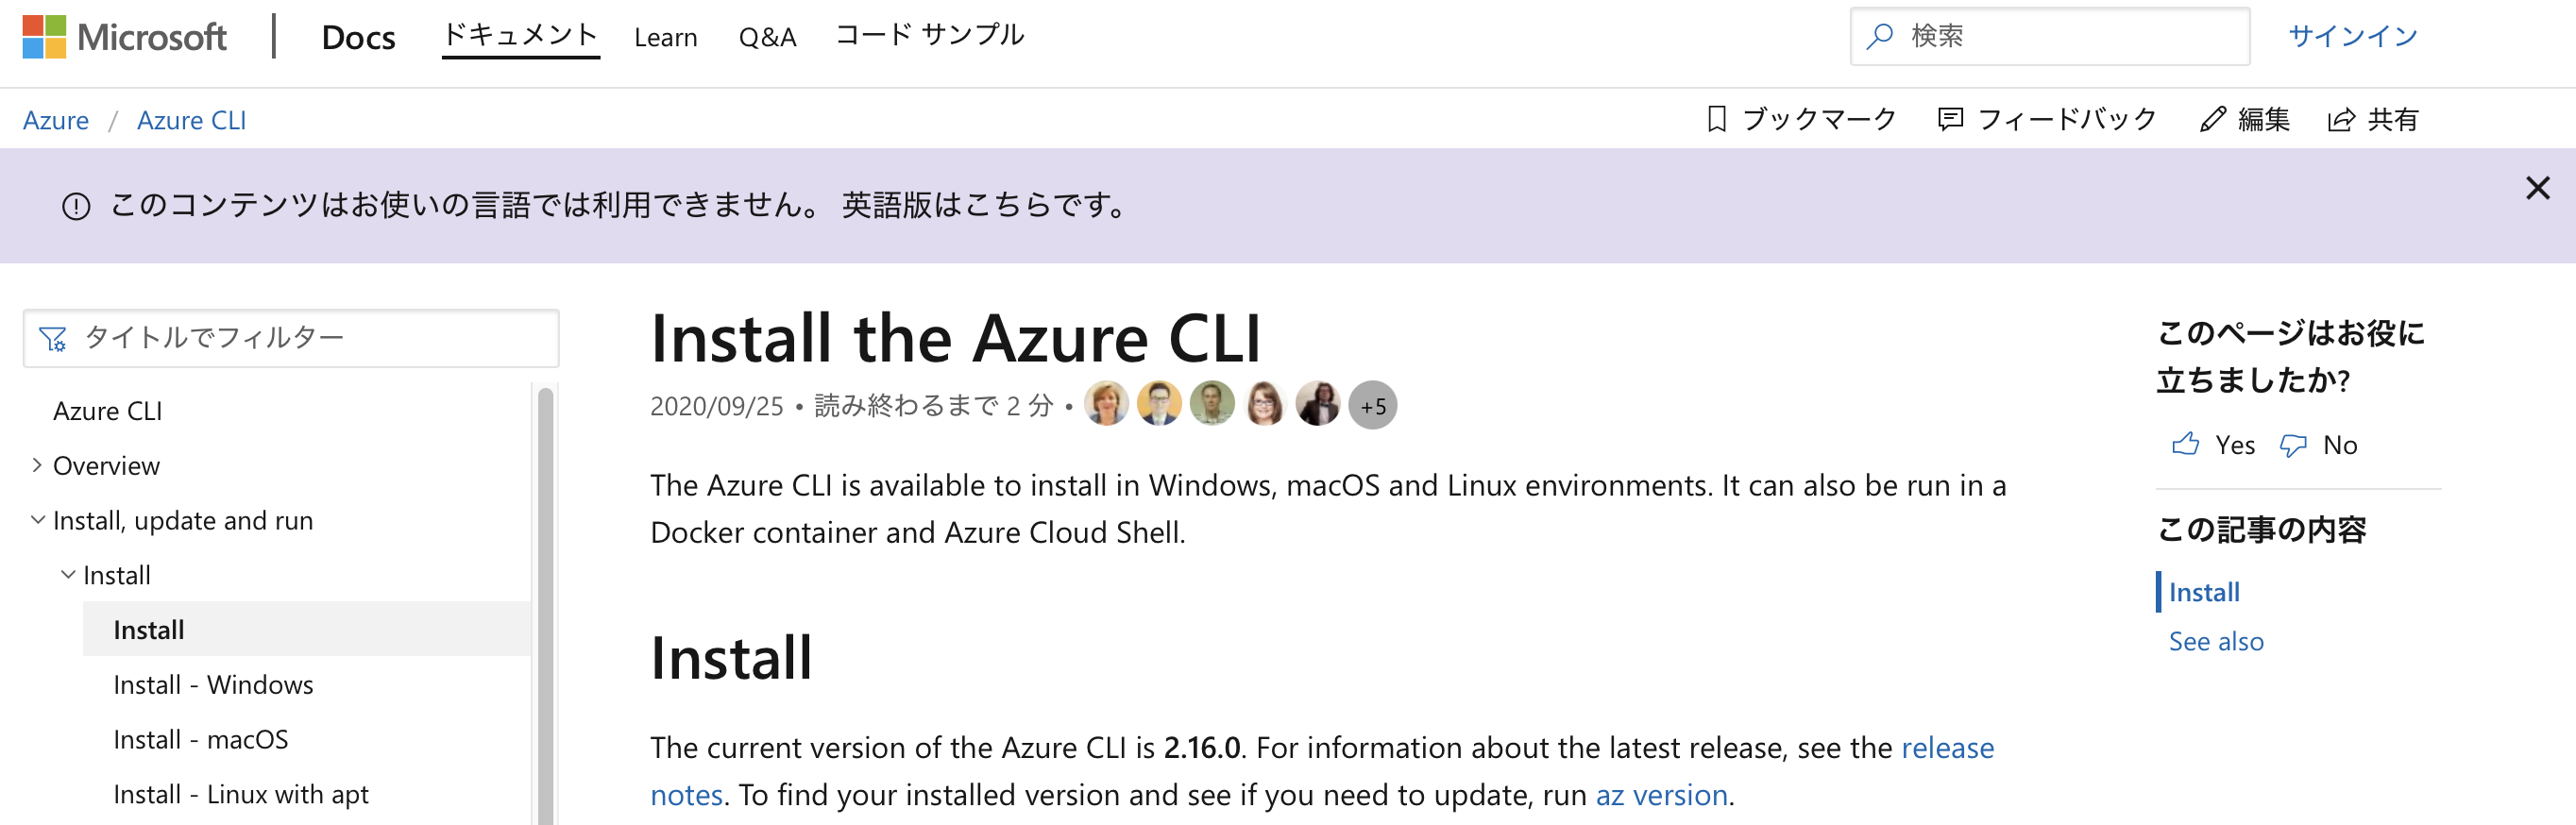This screenshot has height=825, width=2576.
Task: Open the Learn menu item
Action: click(665, 36)
